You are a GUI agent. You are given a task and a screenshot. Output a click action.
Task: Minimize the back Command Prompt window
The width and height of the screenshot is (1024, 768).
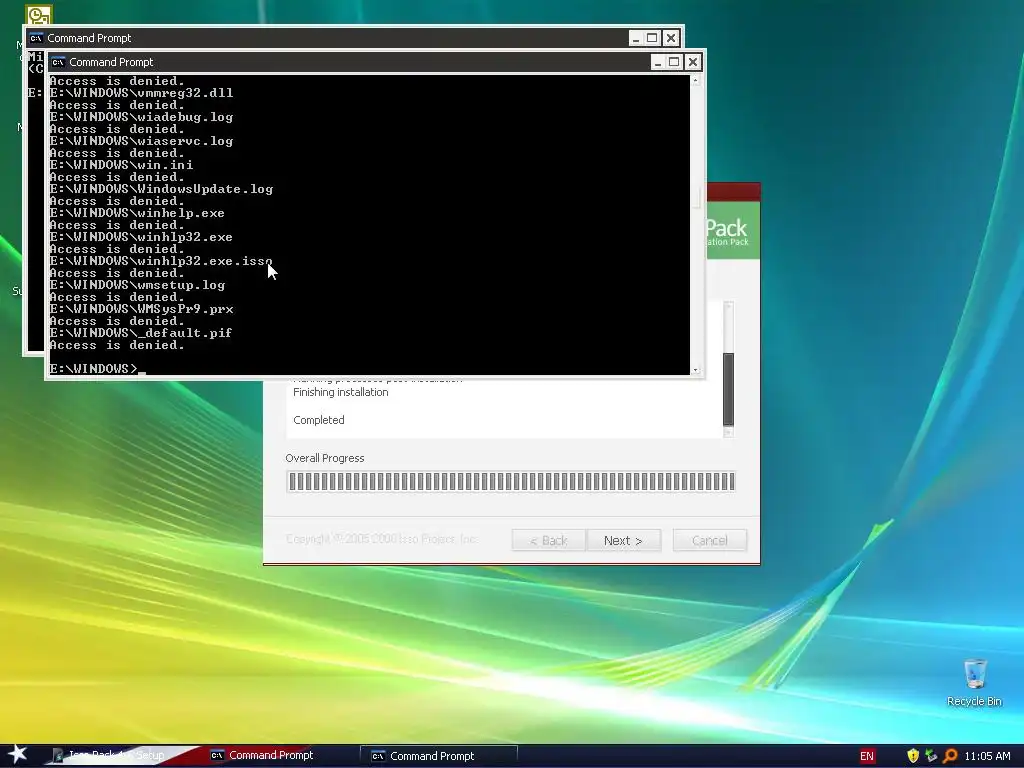[x=635, y=38]
